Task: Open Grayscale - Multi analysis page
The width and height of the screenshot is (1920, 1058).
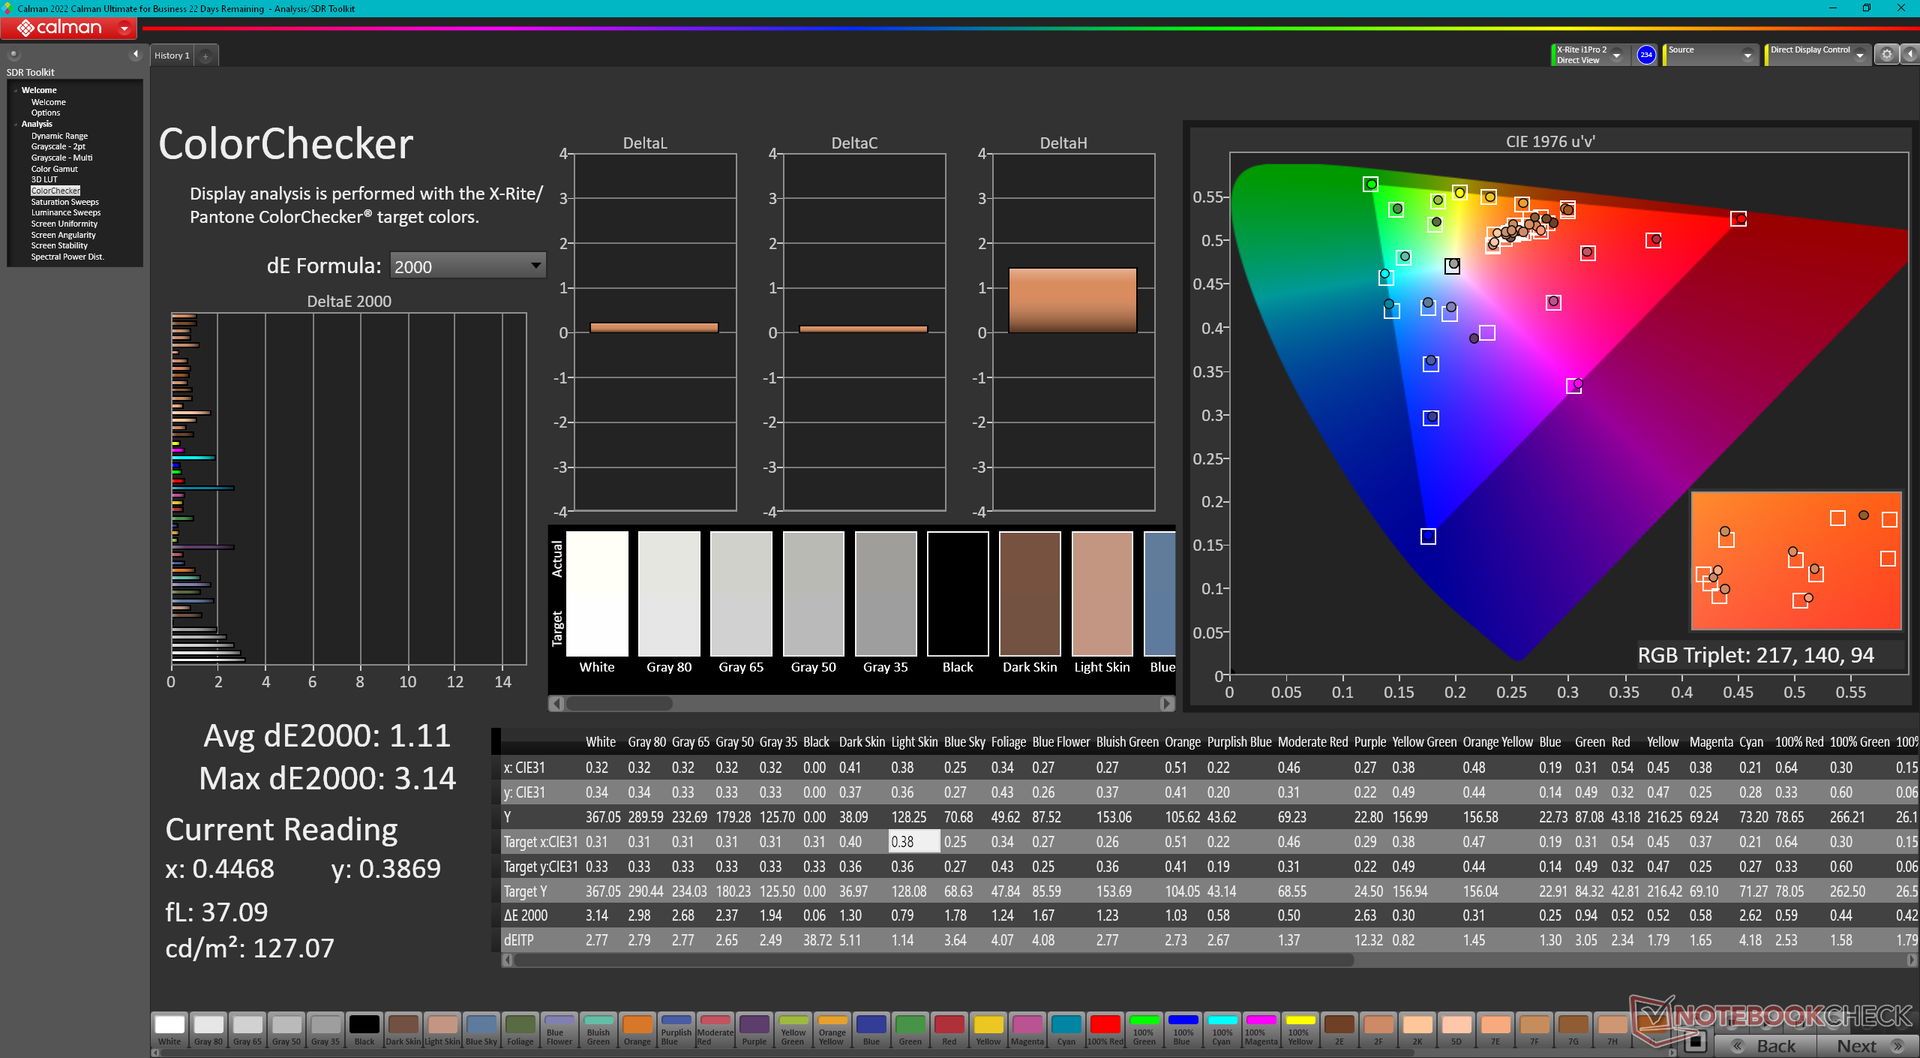Action: [62, 158]
